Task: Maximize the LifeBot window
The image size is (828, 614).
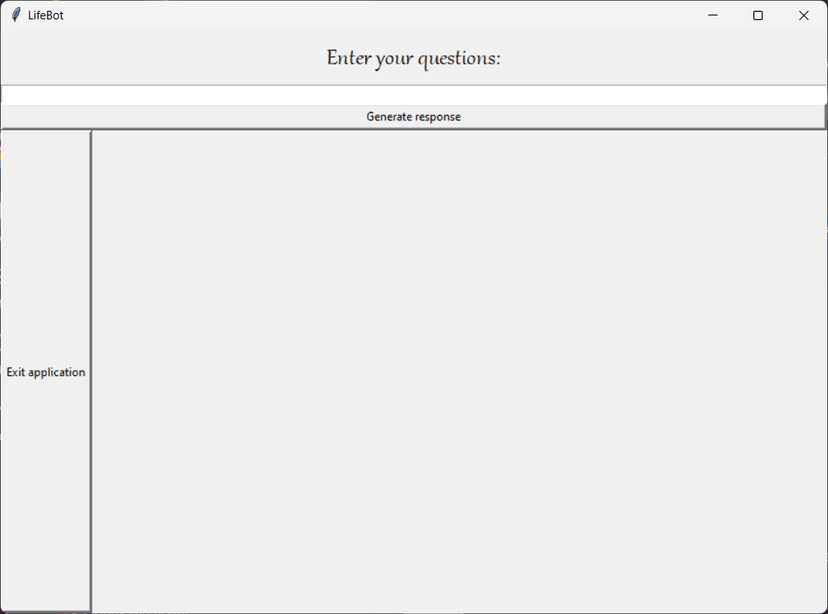Action: pyautogui.click(x=758, y=15)
